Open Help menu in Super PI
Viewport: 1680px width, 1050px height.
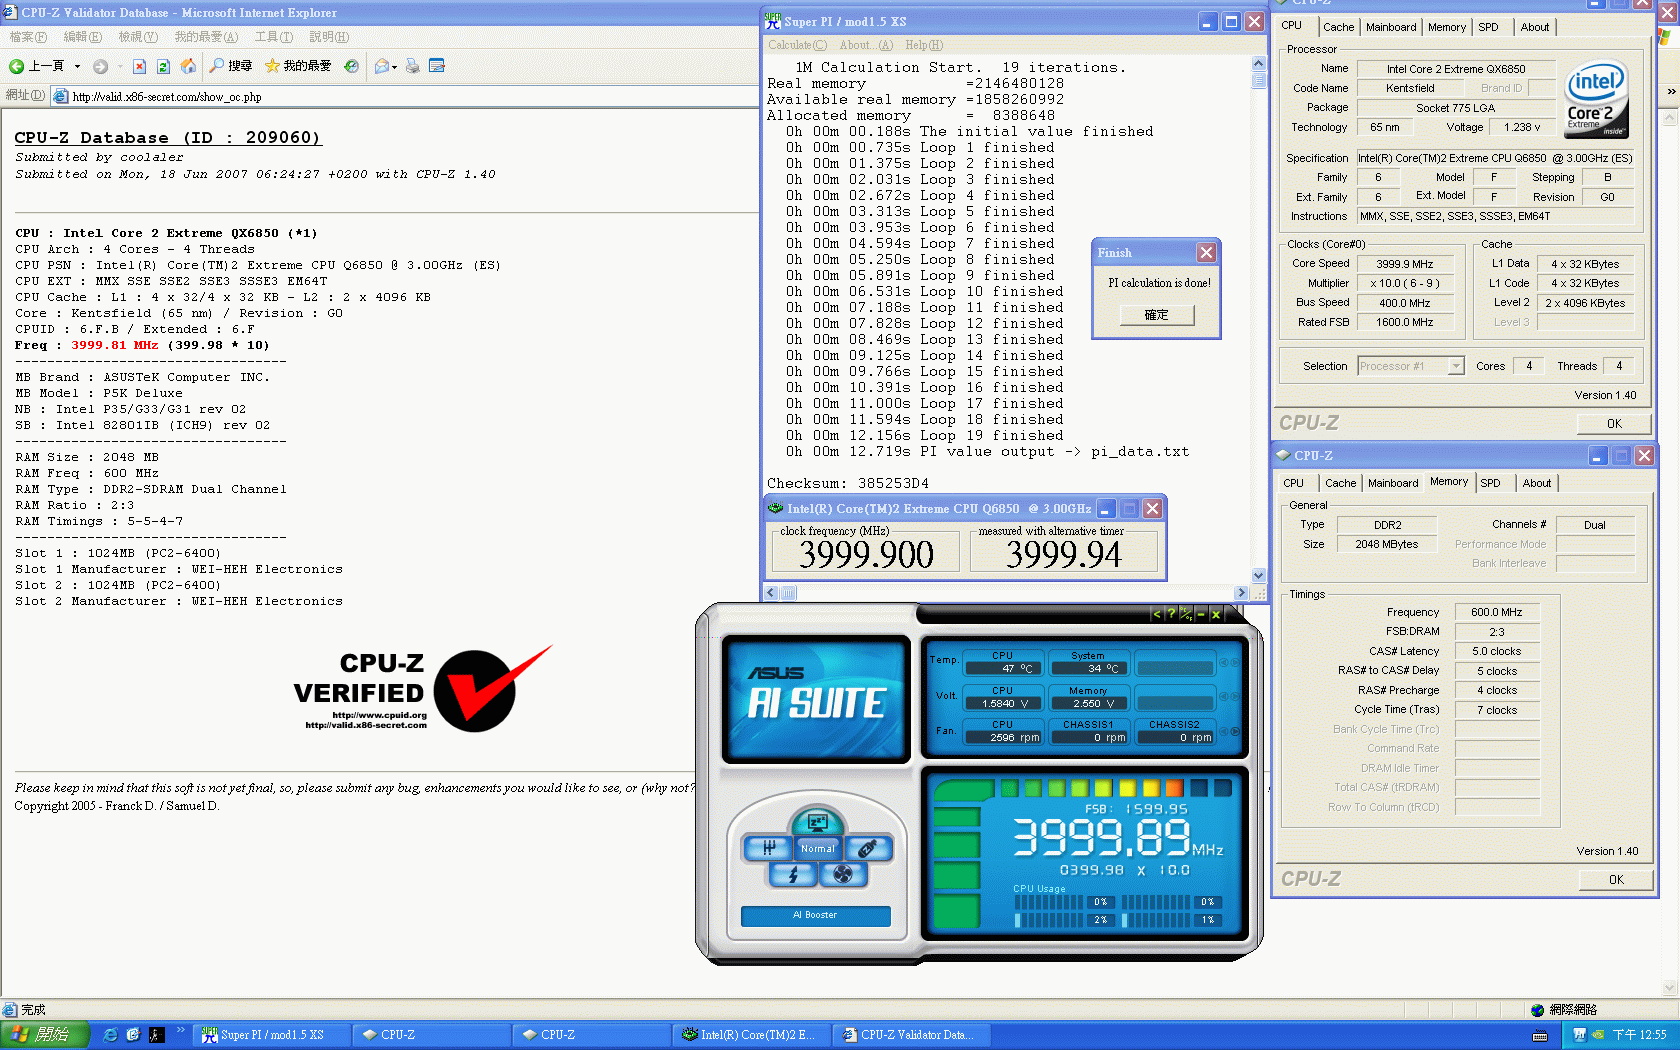[x=924, y=45]
